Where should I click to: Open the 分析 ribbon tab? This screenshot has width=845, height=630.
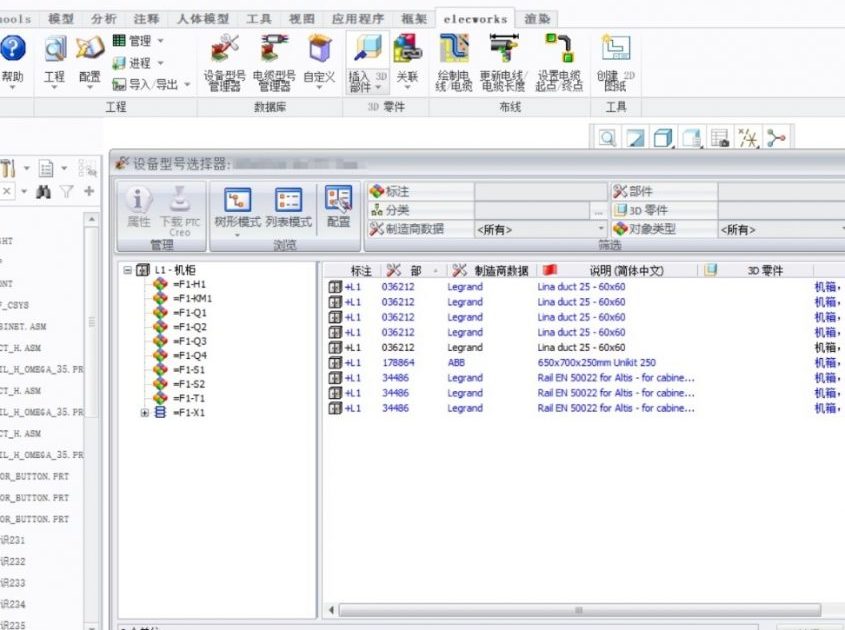pyautogui.click(x=104, y=19)
